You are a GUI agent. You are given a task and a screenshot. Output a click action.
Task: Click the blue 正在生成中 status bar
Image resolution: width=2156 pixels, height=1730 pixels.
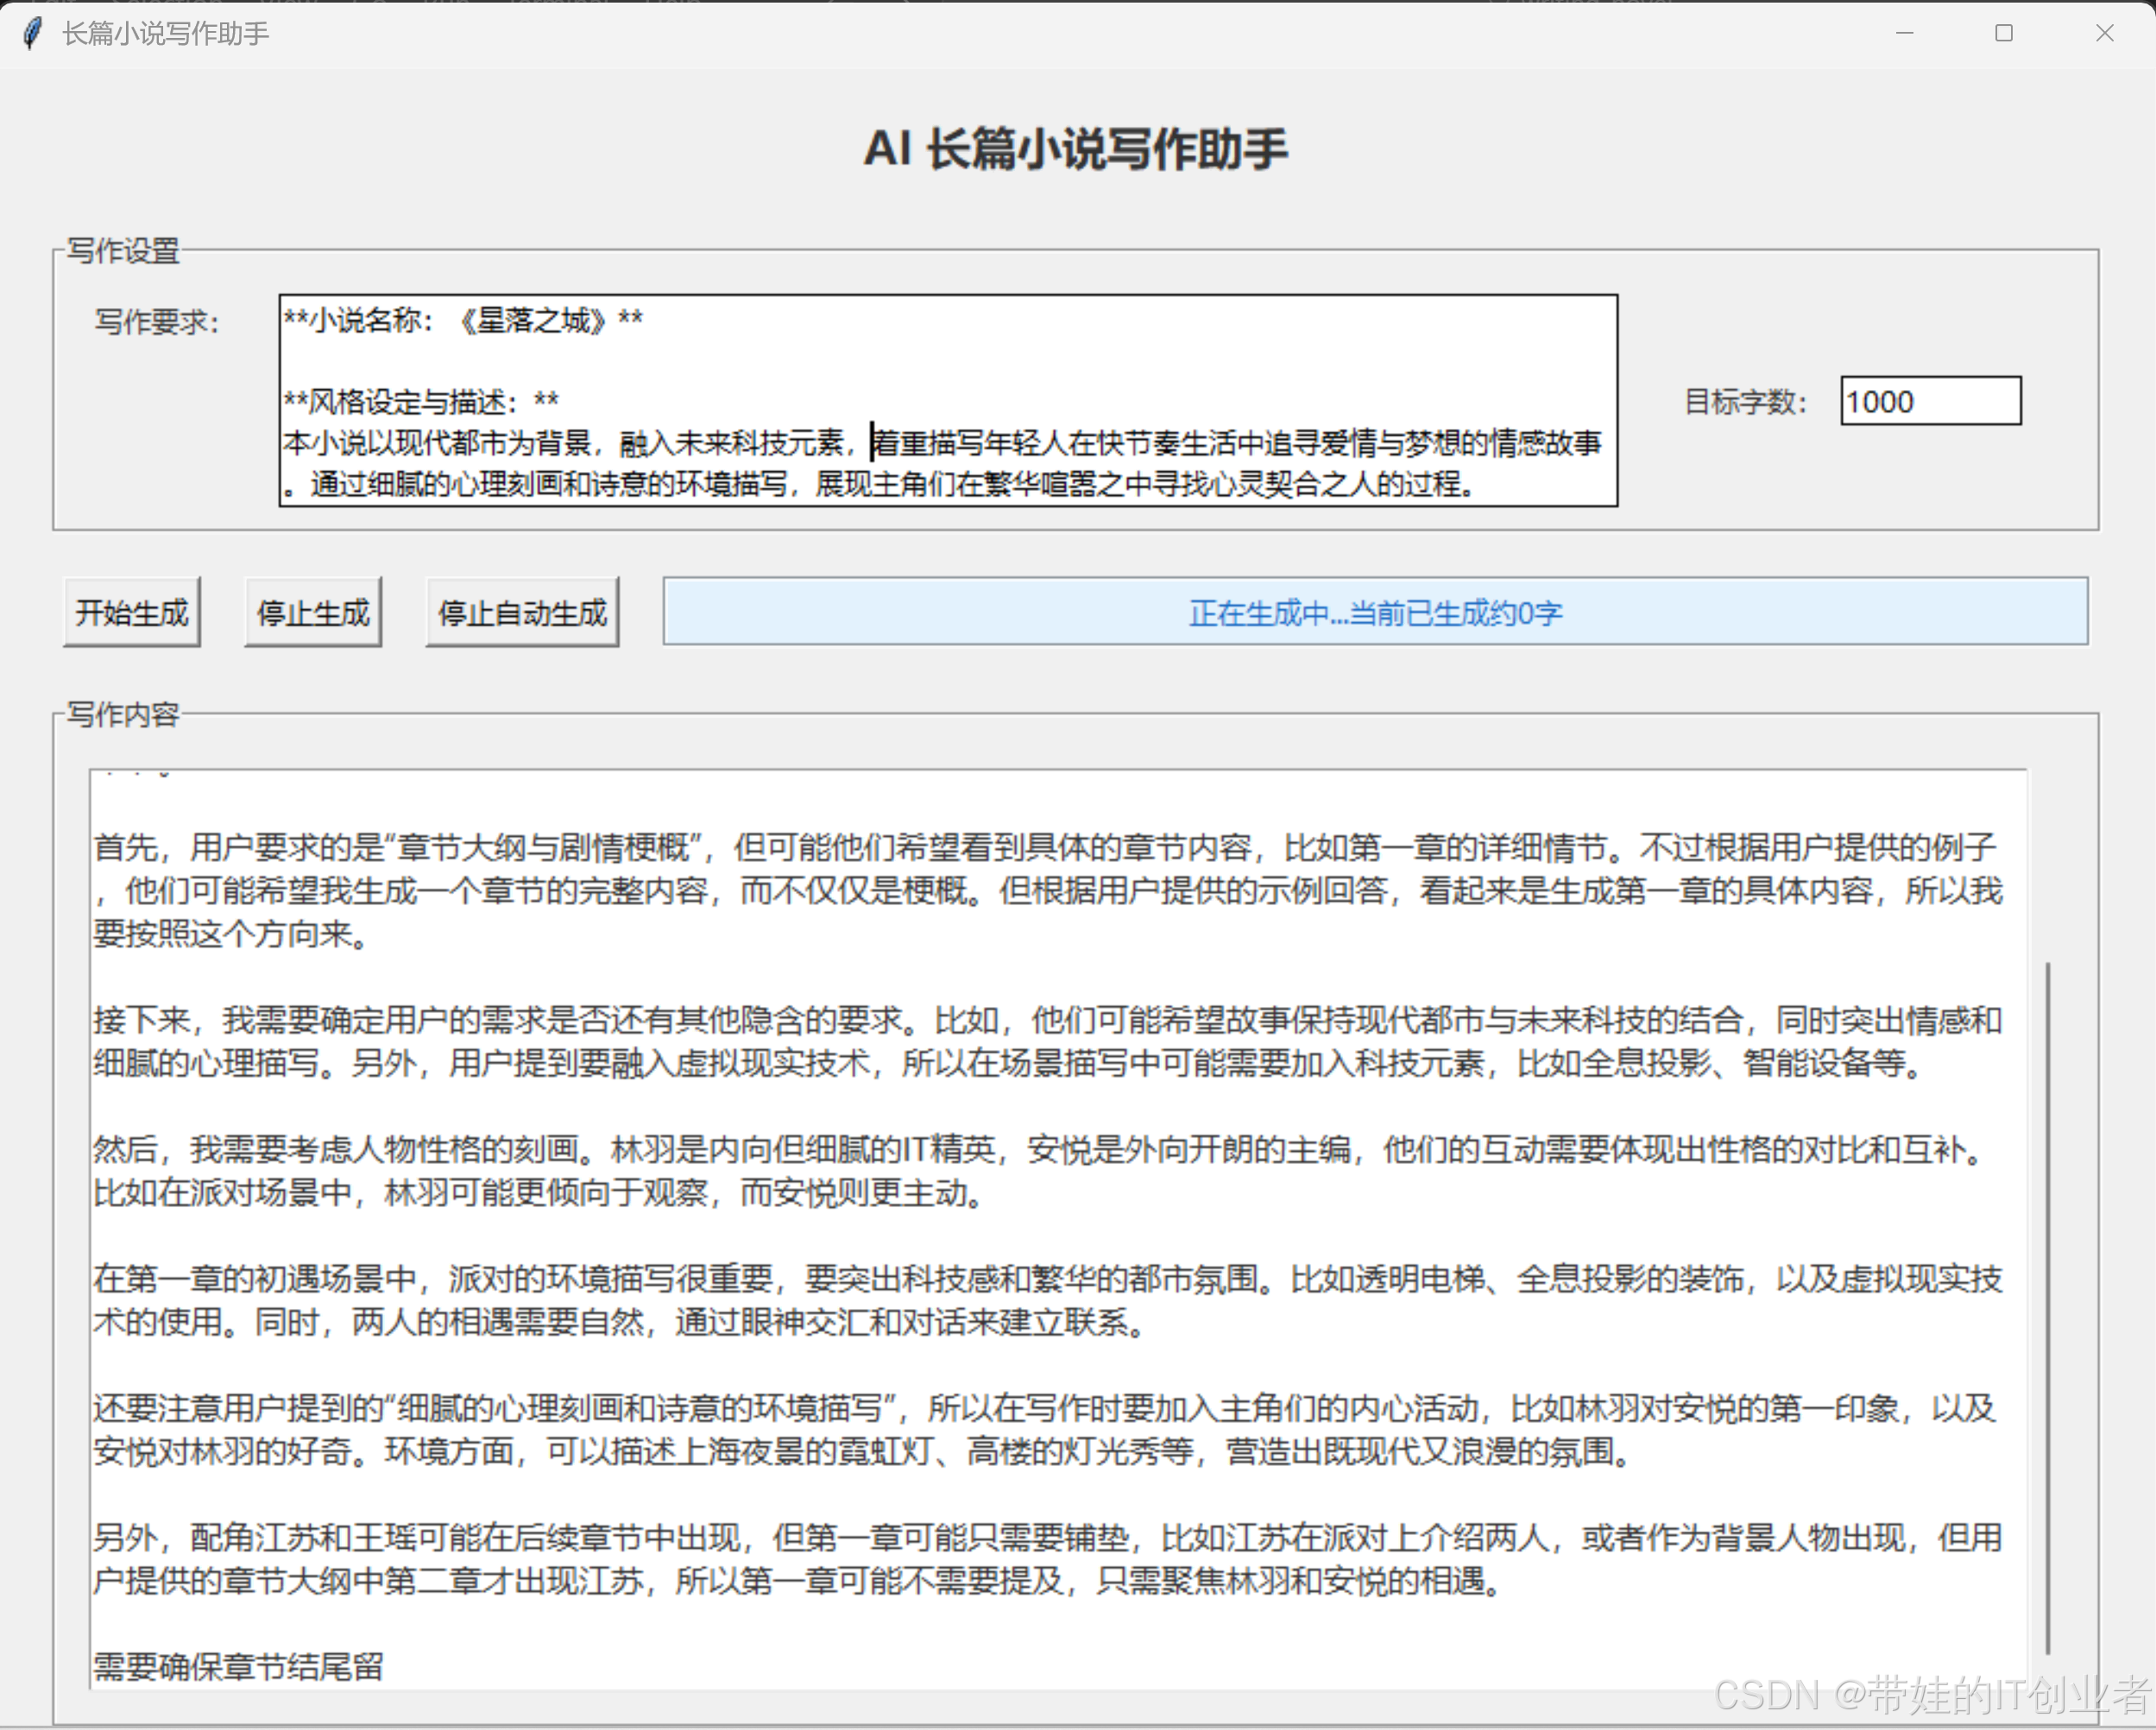pyautogui.click(x=1374, y=612)
